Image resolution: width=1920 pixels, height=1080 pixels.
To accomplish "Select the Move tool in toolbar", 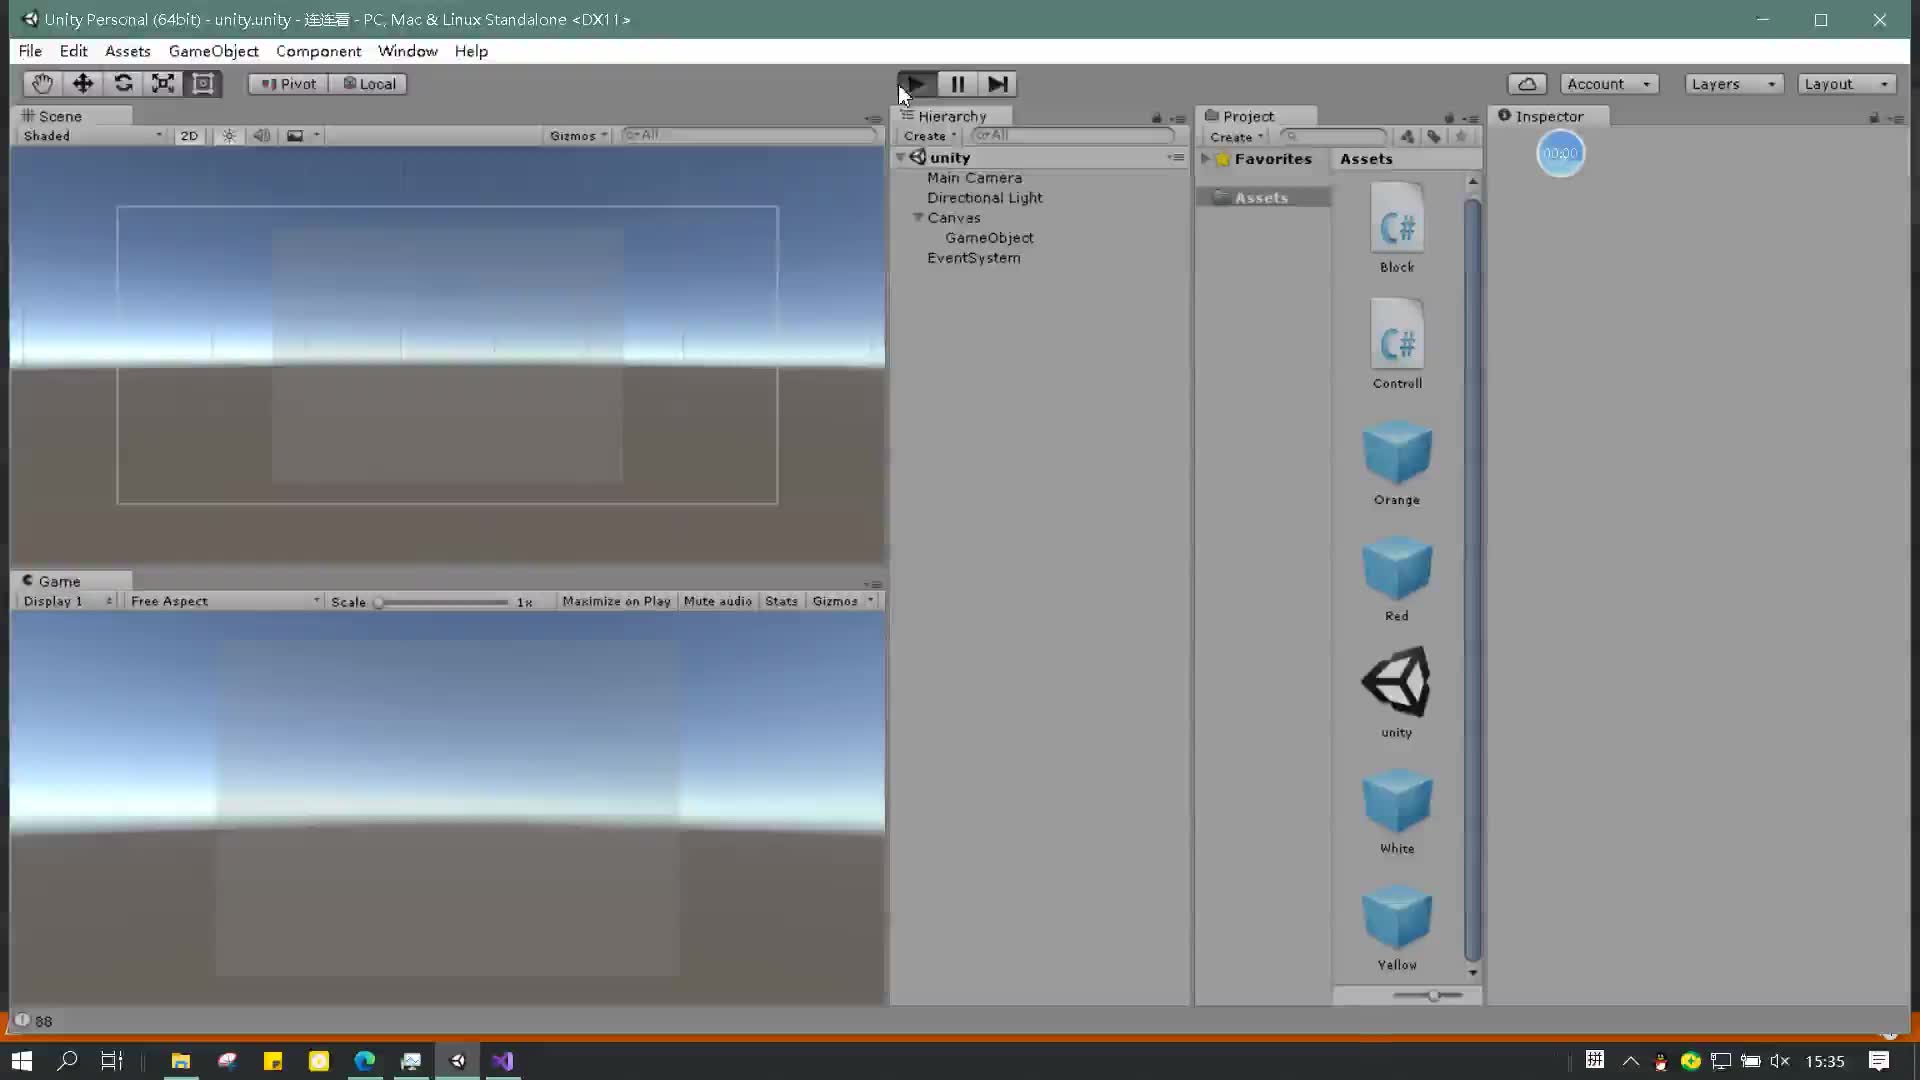I will [82, 83].
